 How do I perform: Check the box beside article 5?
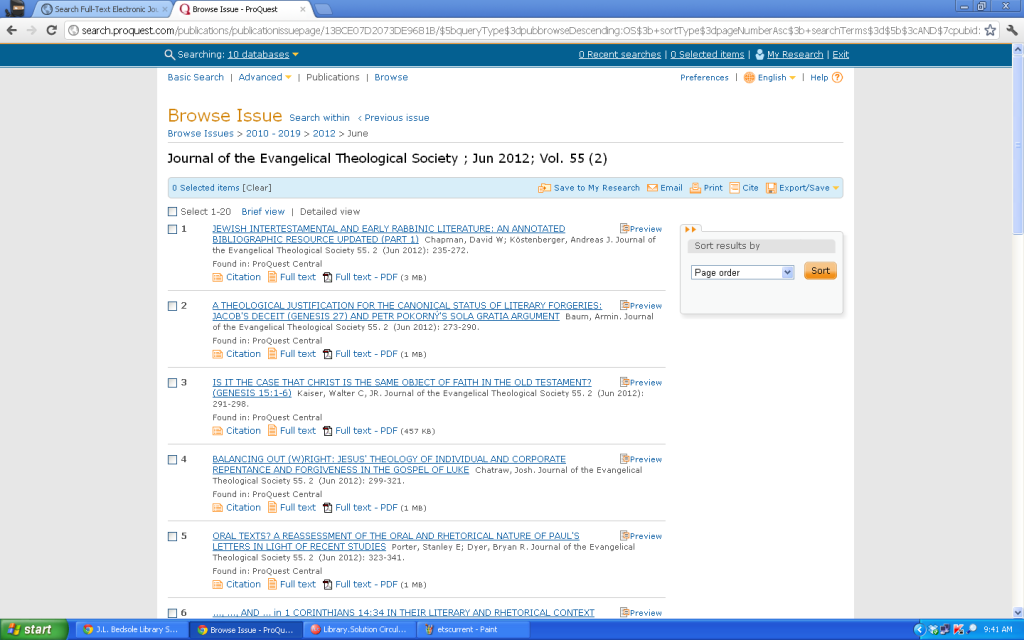(x=172, y=536)
